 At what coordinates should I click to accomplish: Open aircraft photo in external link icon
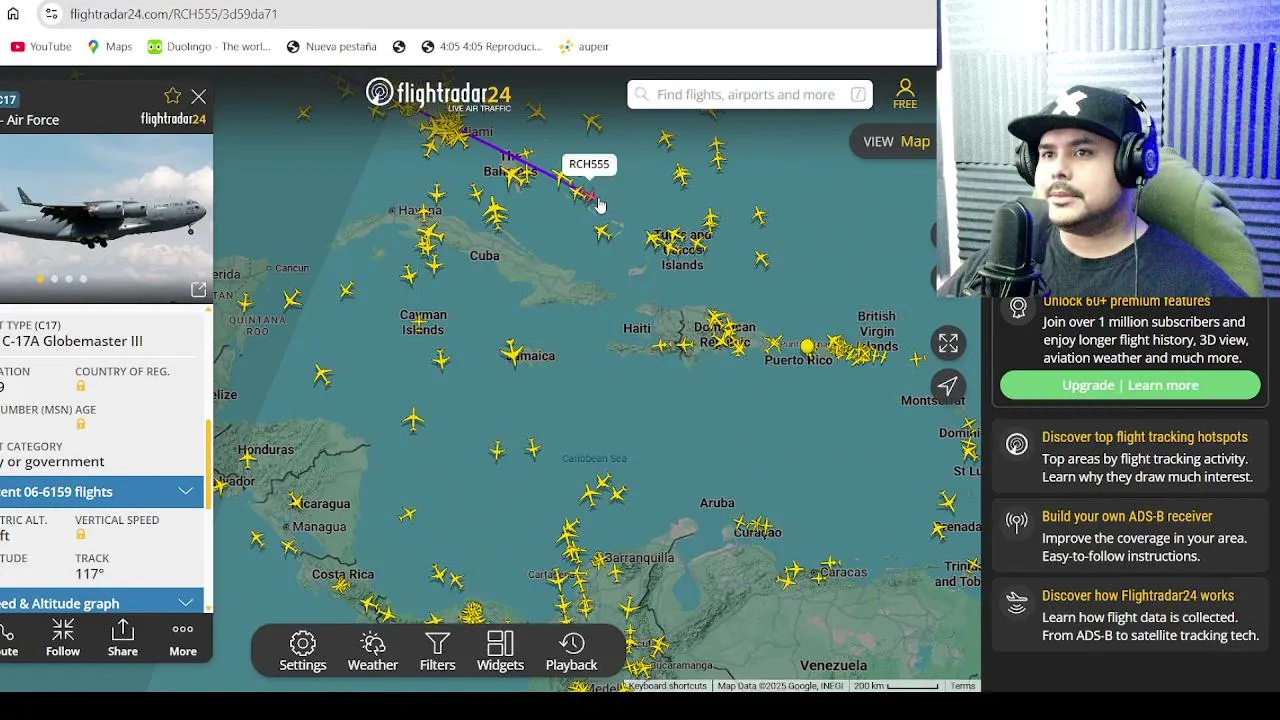coord(198,289)
